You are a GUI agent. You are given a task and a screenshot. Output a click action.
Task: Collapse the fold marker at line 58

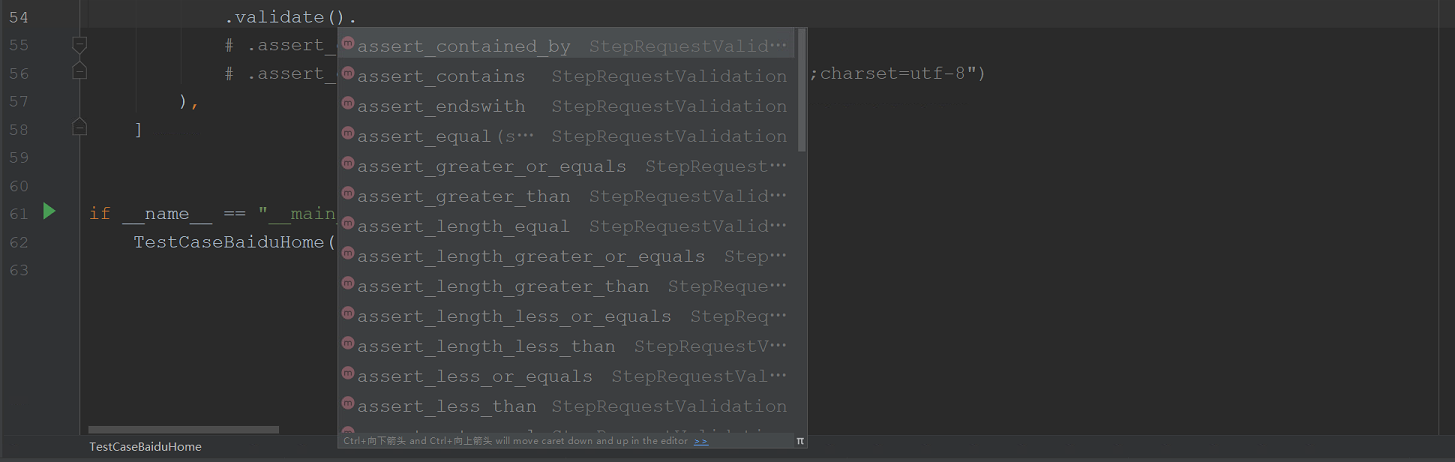(80, 127)
